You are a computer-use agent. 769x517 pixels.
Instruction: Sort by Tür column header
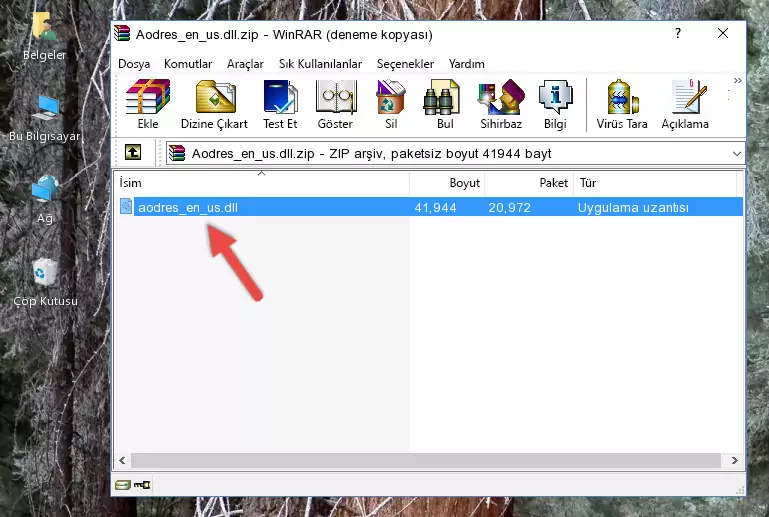click(655, 183)
